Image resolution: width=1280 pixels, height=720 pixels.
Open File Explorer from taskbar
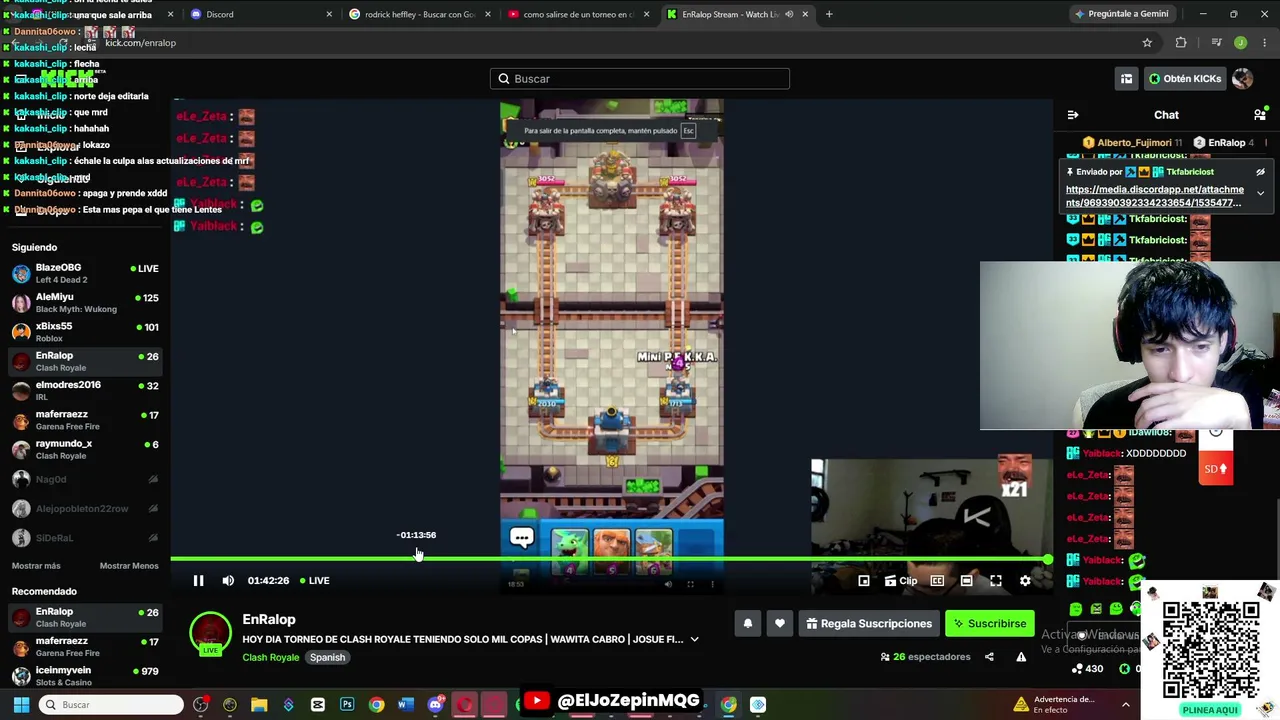259,705
